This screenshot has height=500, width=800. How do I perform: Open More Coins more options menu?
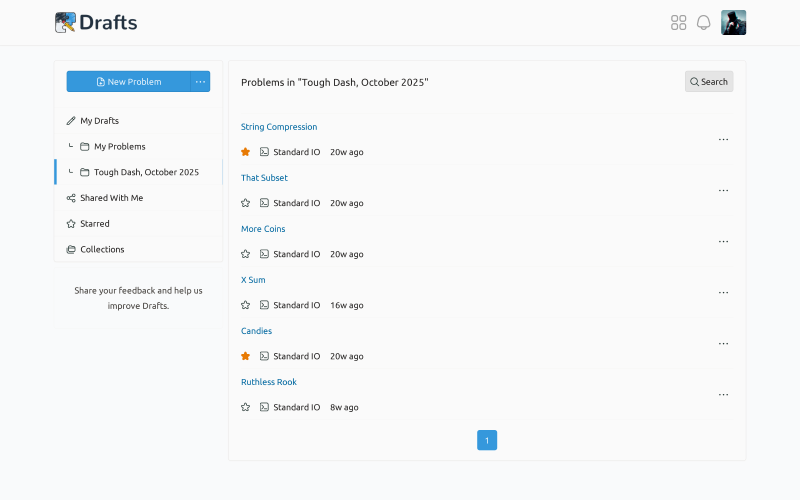point(723,241)
